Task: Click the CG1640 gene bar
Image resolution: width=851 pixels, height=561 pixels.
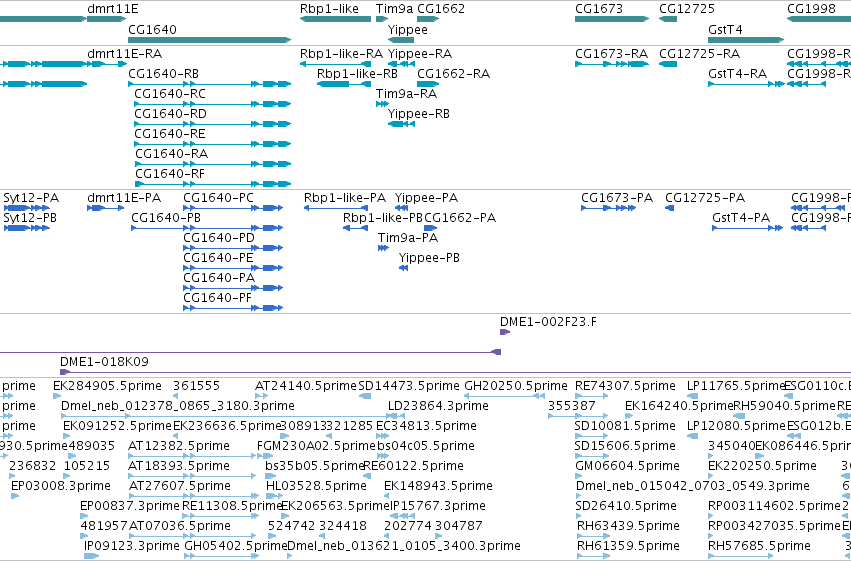Action: tap(209, 40)
